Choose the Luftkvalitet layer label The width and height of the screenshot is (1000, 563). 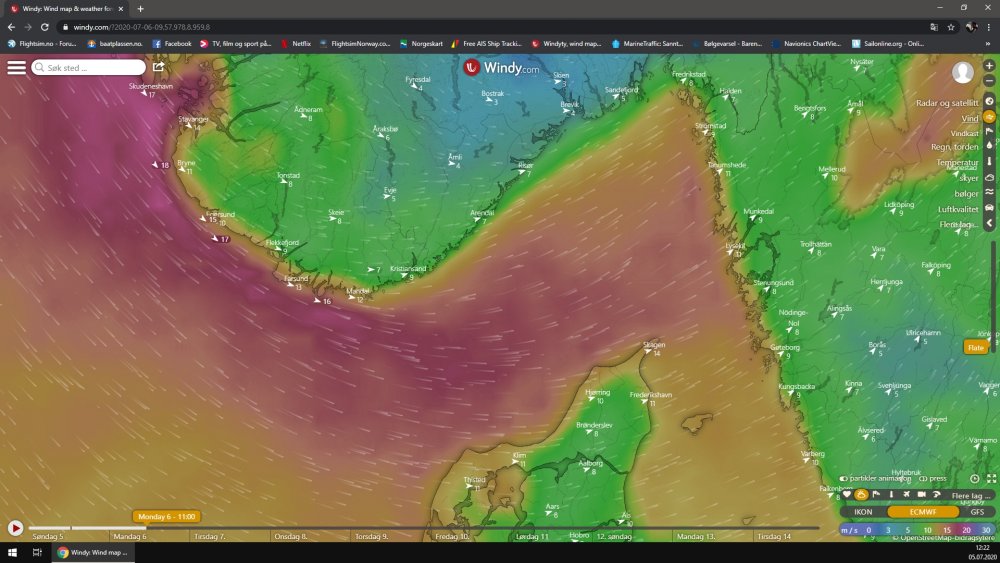click(959, 209)
